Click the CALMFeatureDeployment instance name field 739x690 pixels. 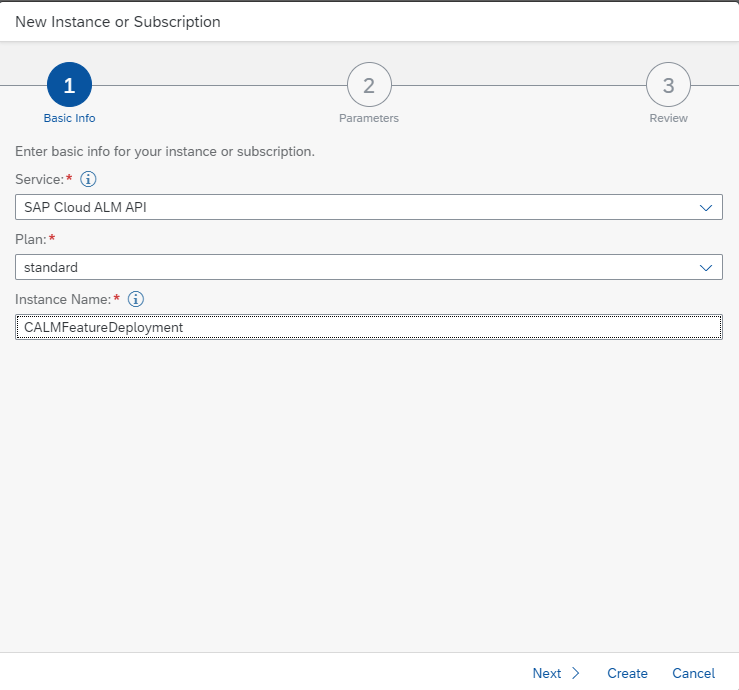coord(369,327)
